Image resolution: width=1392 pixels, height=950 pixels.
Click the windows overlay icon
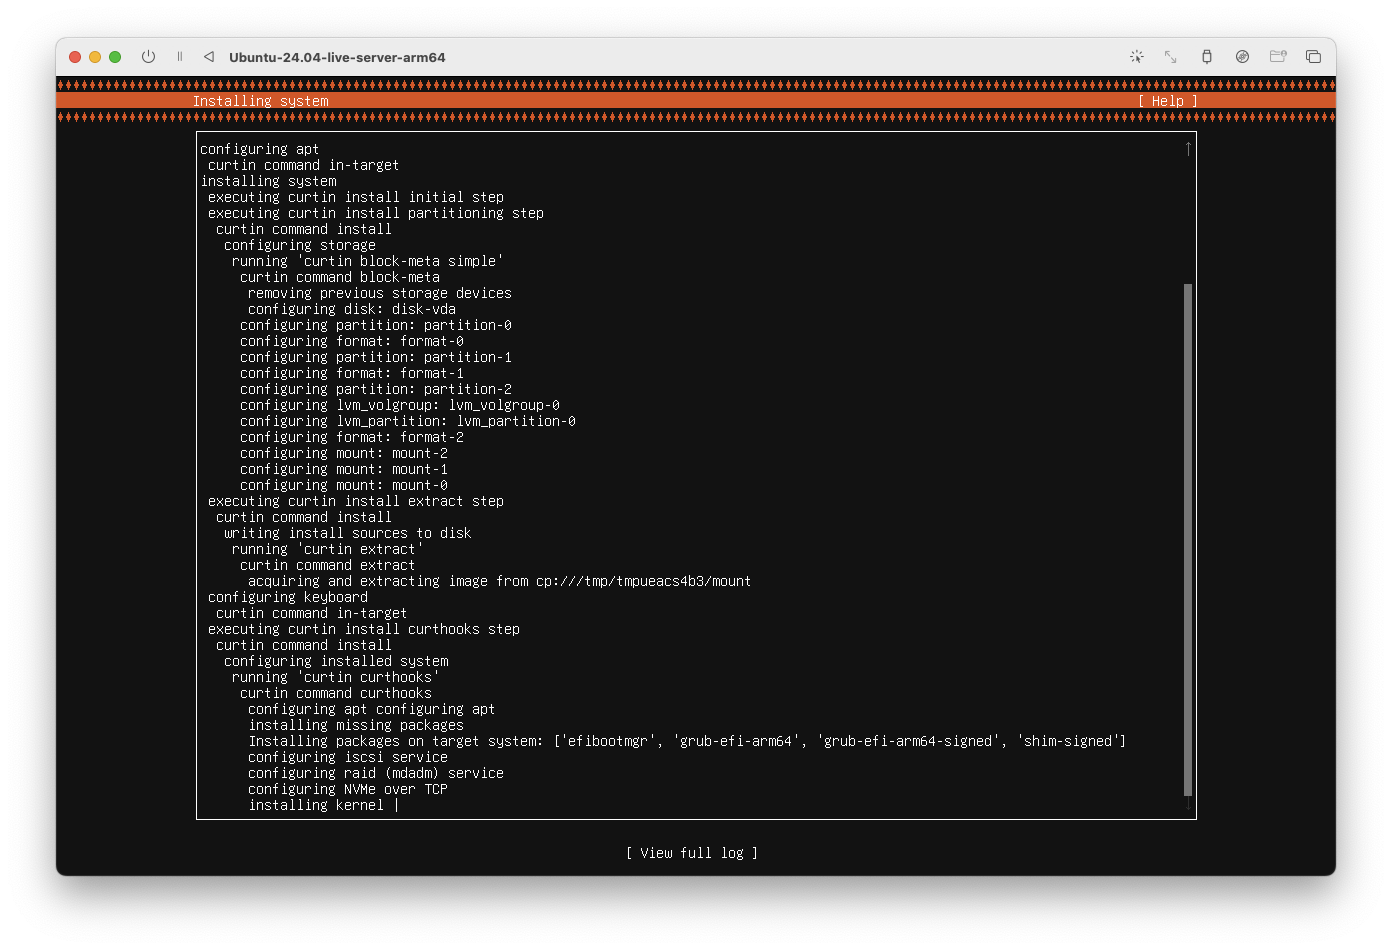click(x=1314, y=57)
